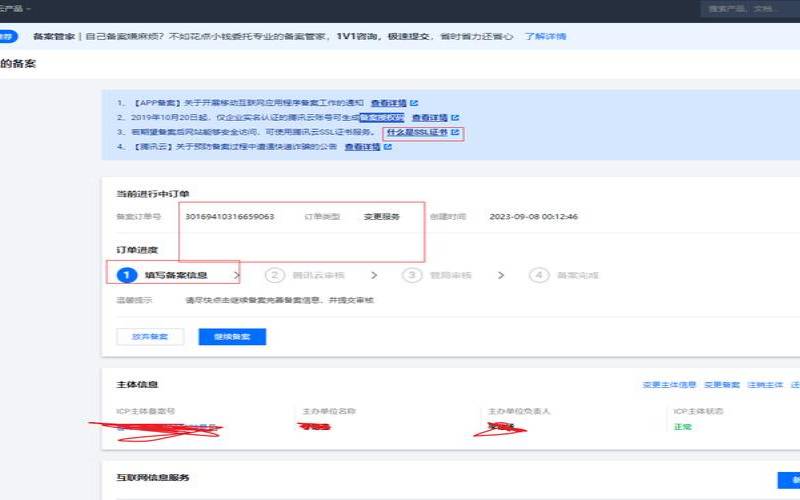
Task: Click external-link icon after 2019年10月20日 notice link
Action: click(455, 117)
